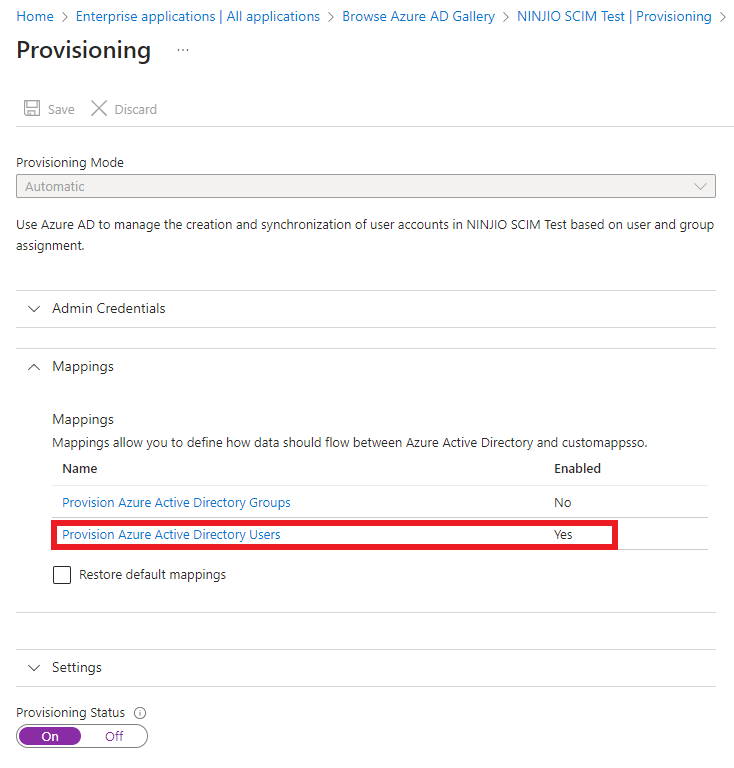
Task: Open NINJIO SCIM Test Provisioning breadcrumb
Action: [614, 16]
